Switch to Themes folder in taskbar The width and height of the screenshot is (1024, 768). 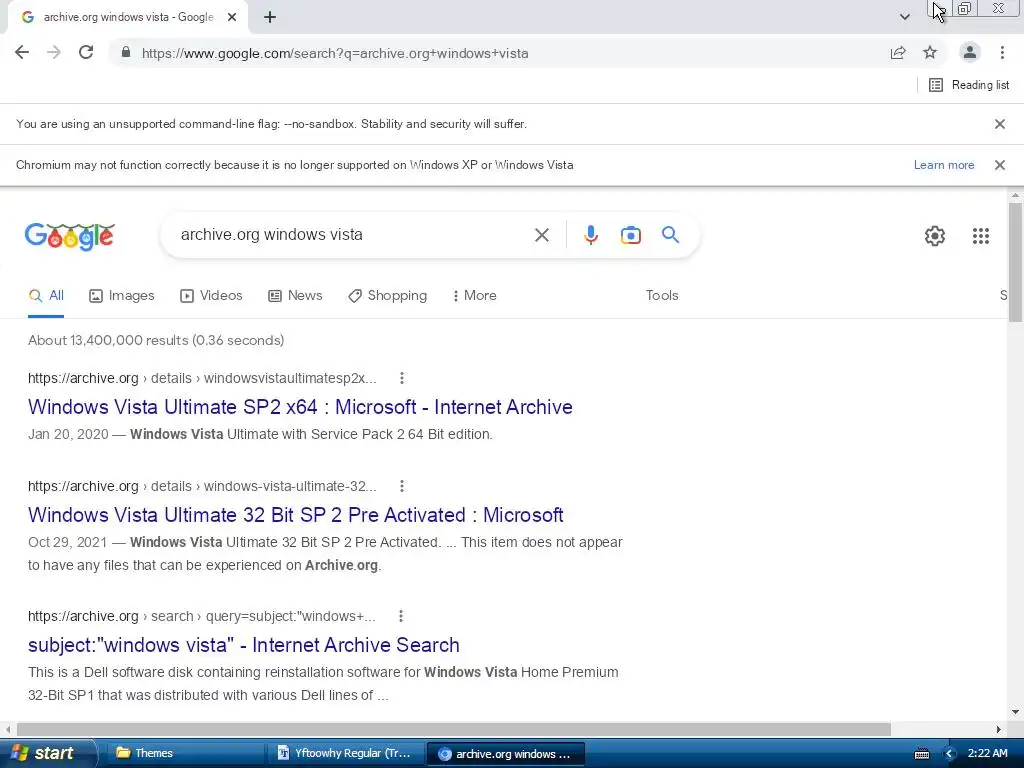(184, 753)
